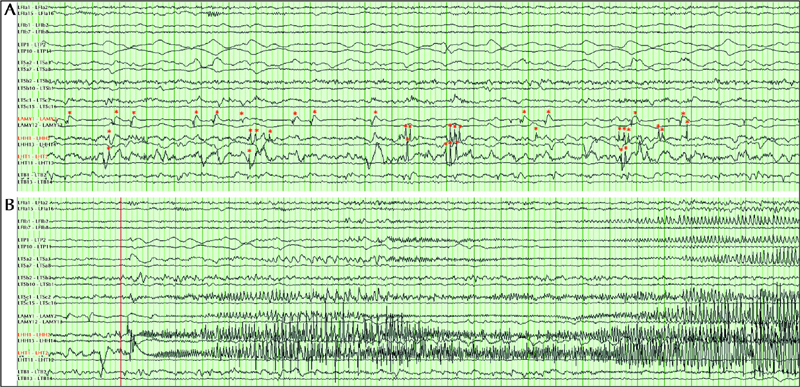
Task: Click the first red spike marker on the LAMY1 trace
Action: click(x=70, y=112)
